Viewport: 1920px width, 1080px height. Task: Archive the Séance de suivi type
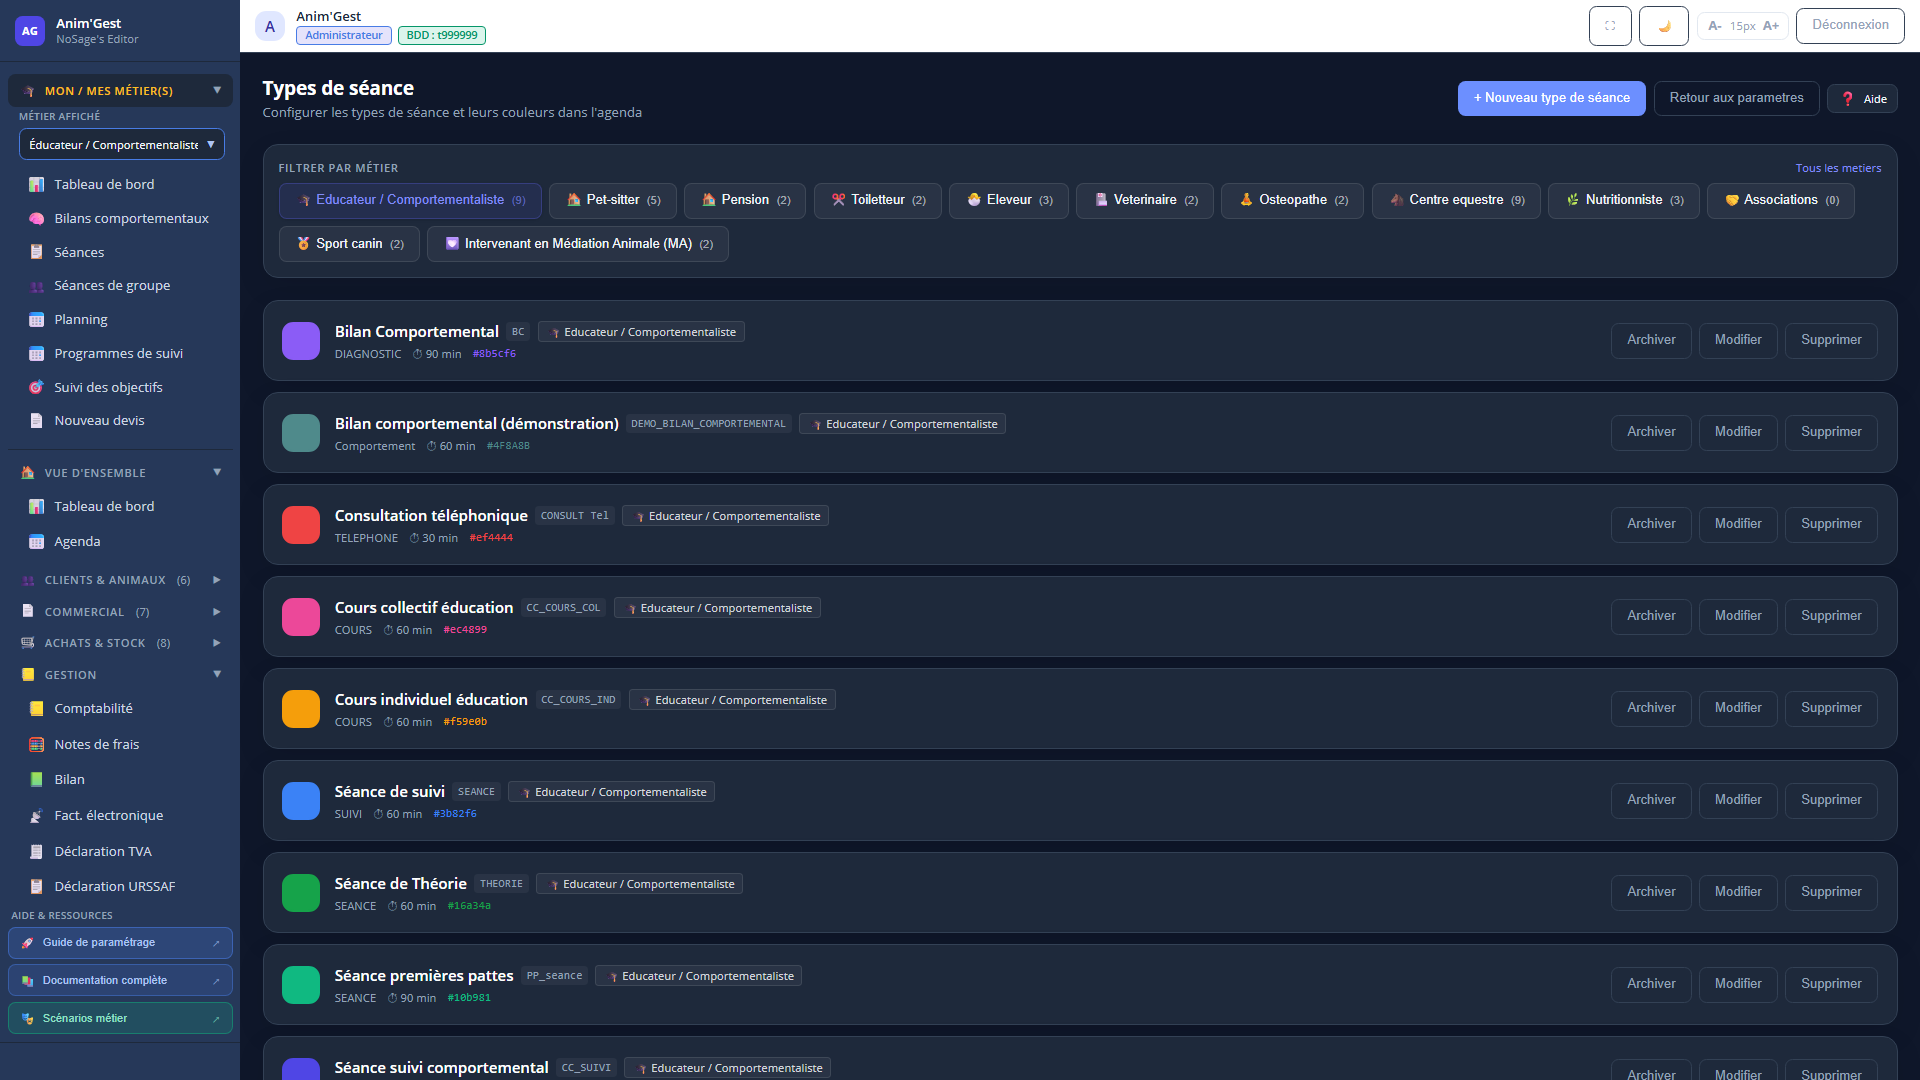click(1651, 800)
